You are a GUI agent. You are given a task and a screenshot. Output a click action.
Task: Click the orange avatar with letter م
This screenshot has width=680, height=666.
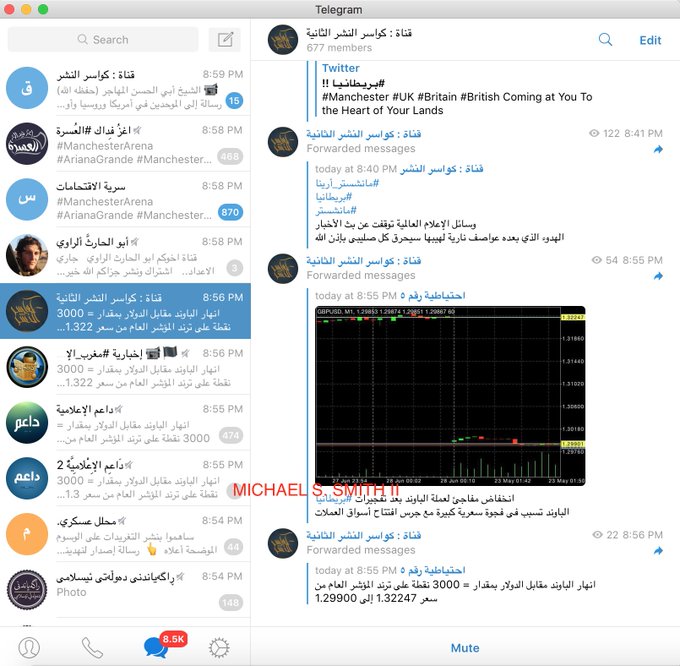pos(27,534)
